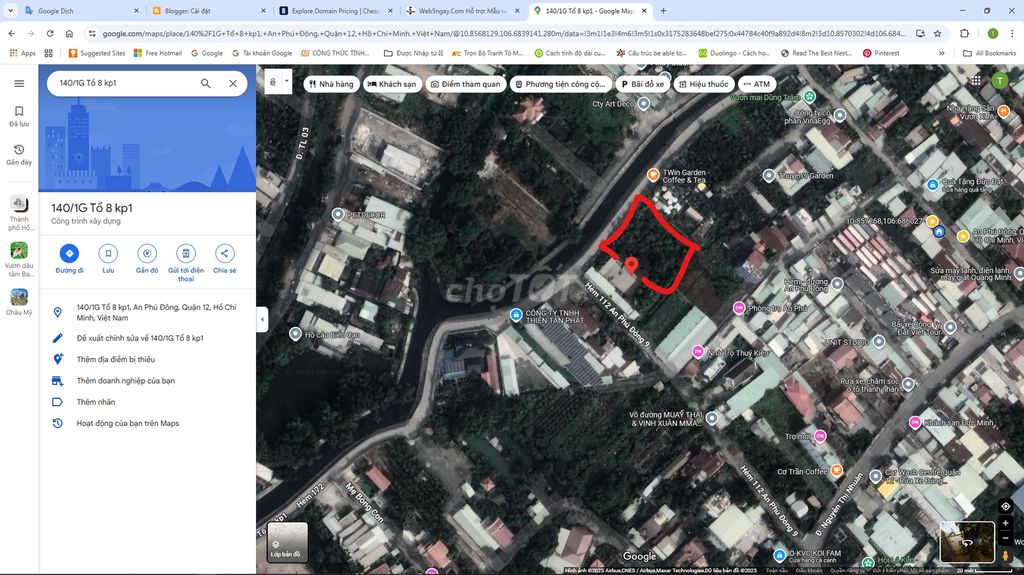This screenshot has width=1024, height=575.
Task: Click the Đã lưu saved places icon
Action: 19,116
